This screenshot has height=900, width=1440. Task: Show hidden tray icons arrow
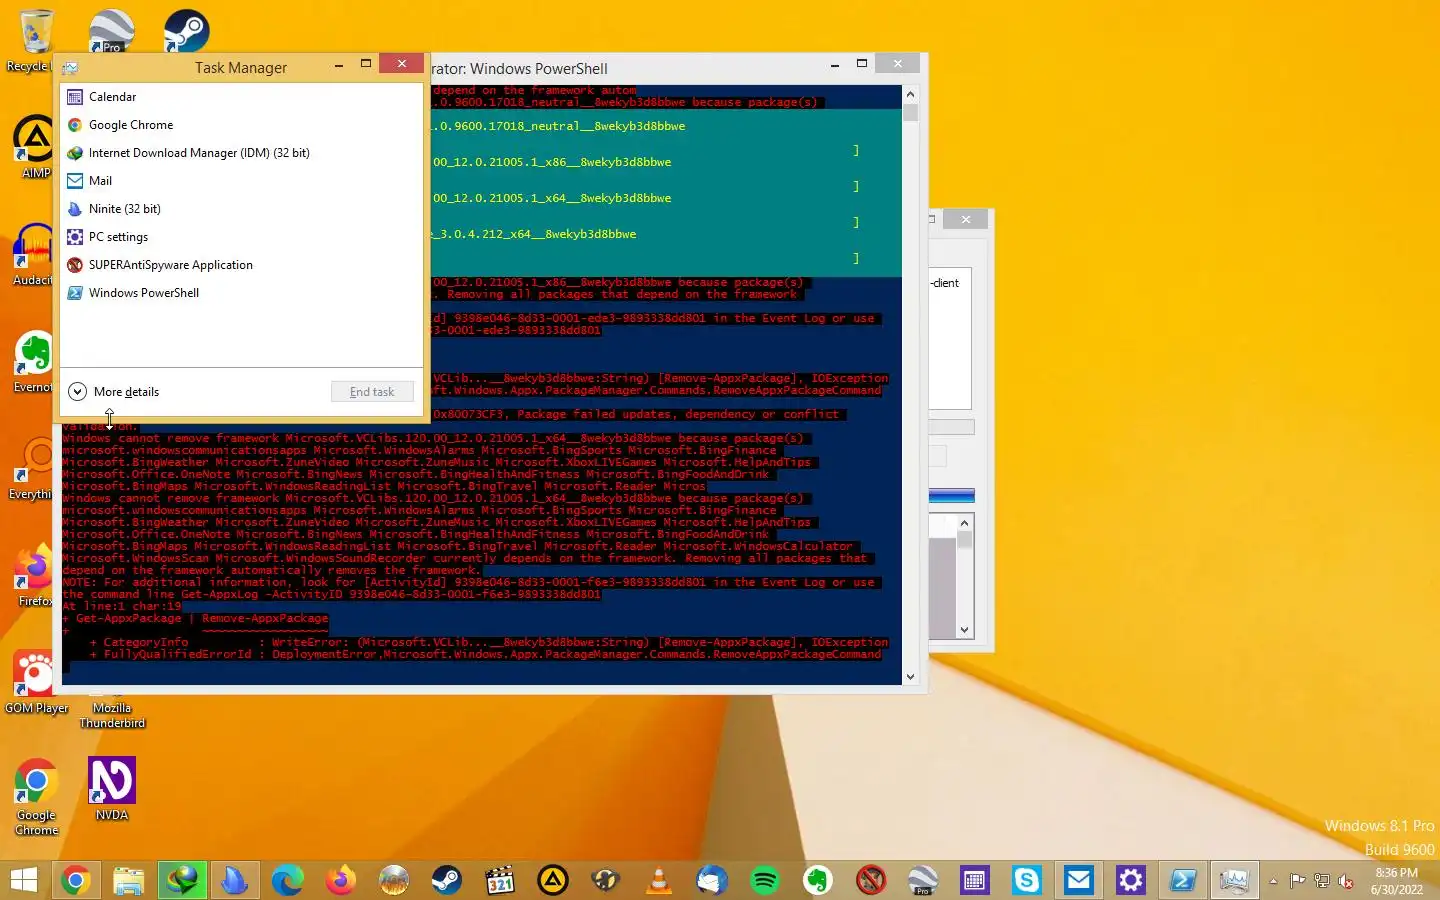tap(1273, 881)
